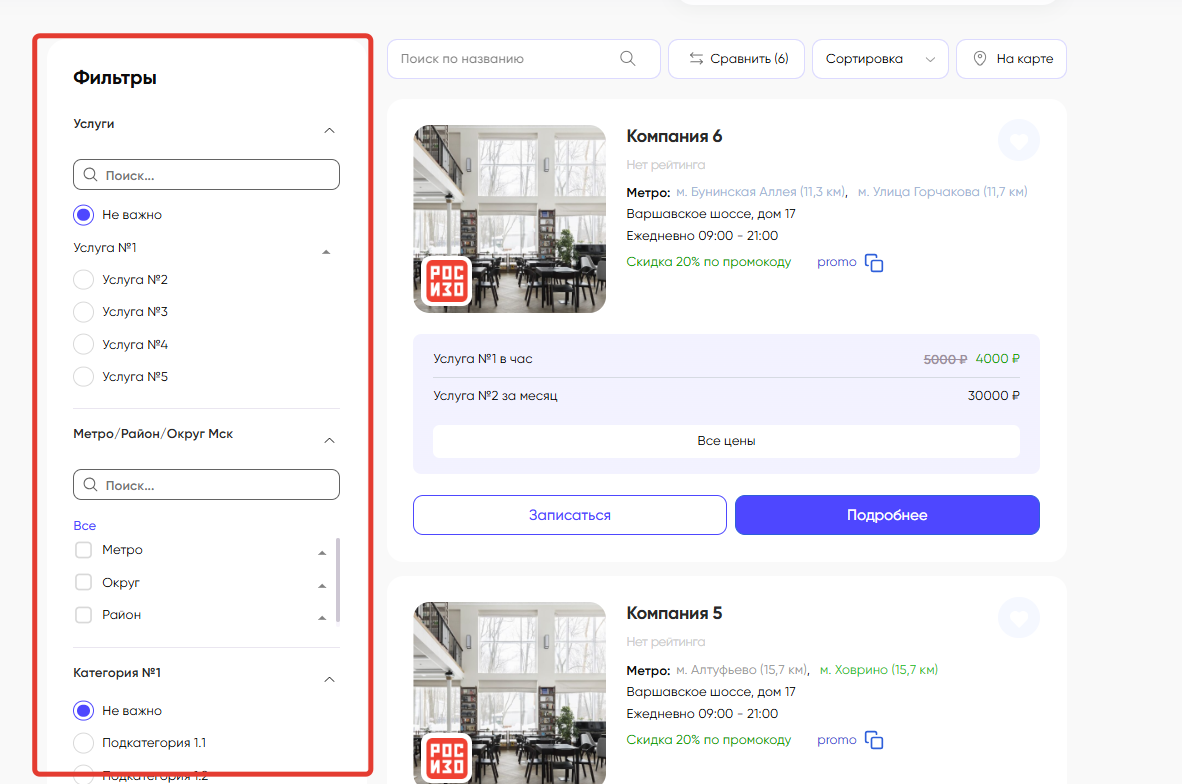Check the Метро checkbox
1182x784 pixels.
(x=84, y=550)
